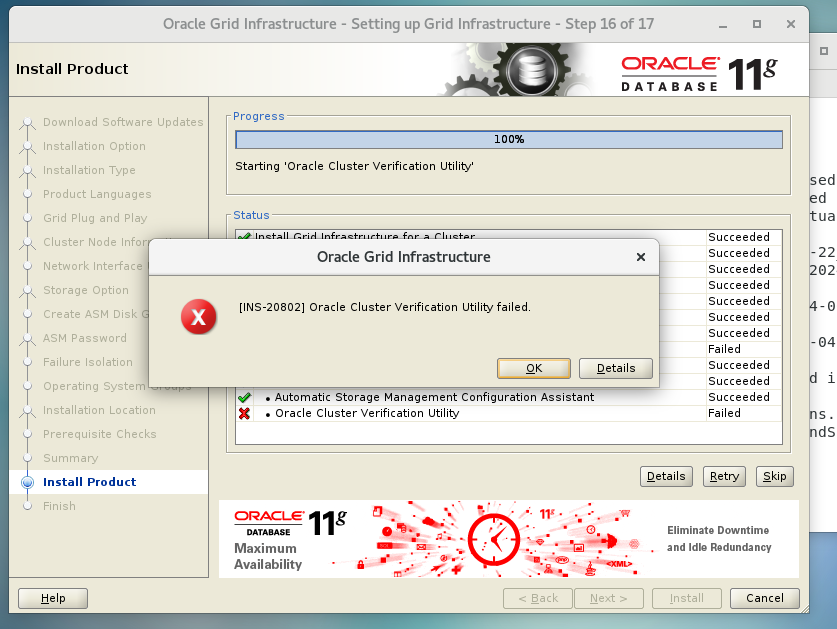This screenshot has width=837, height=629.
Task: Select the Installation Option step
Action: (x=94, y=146)
